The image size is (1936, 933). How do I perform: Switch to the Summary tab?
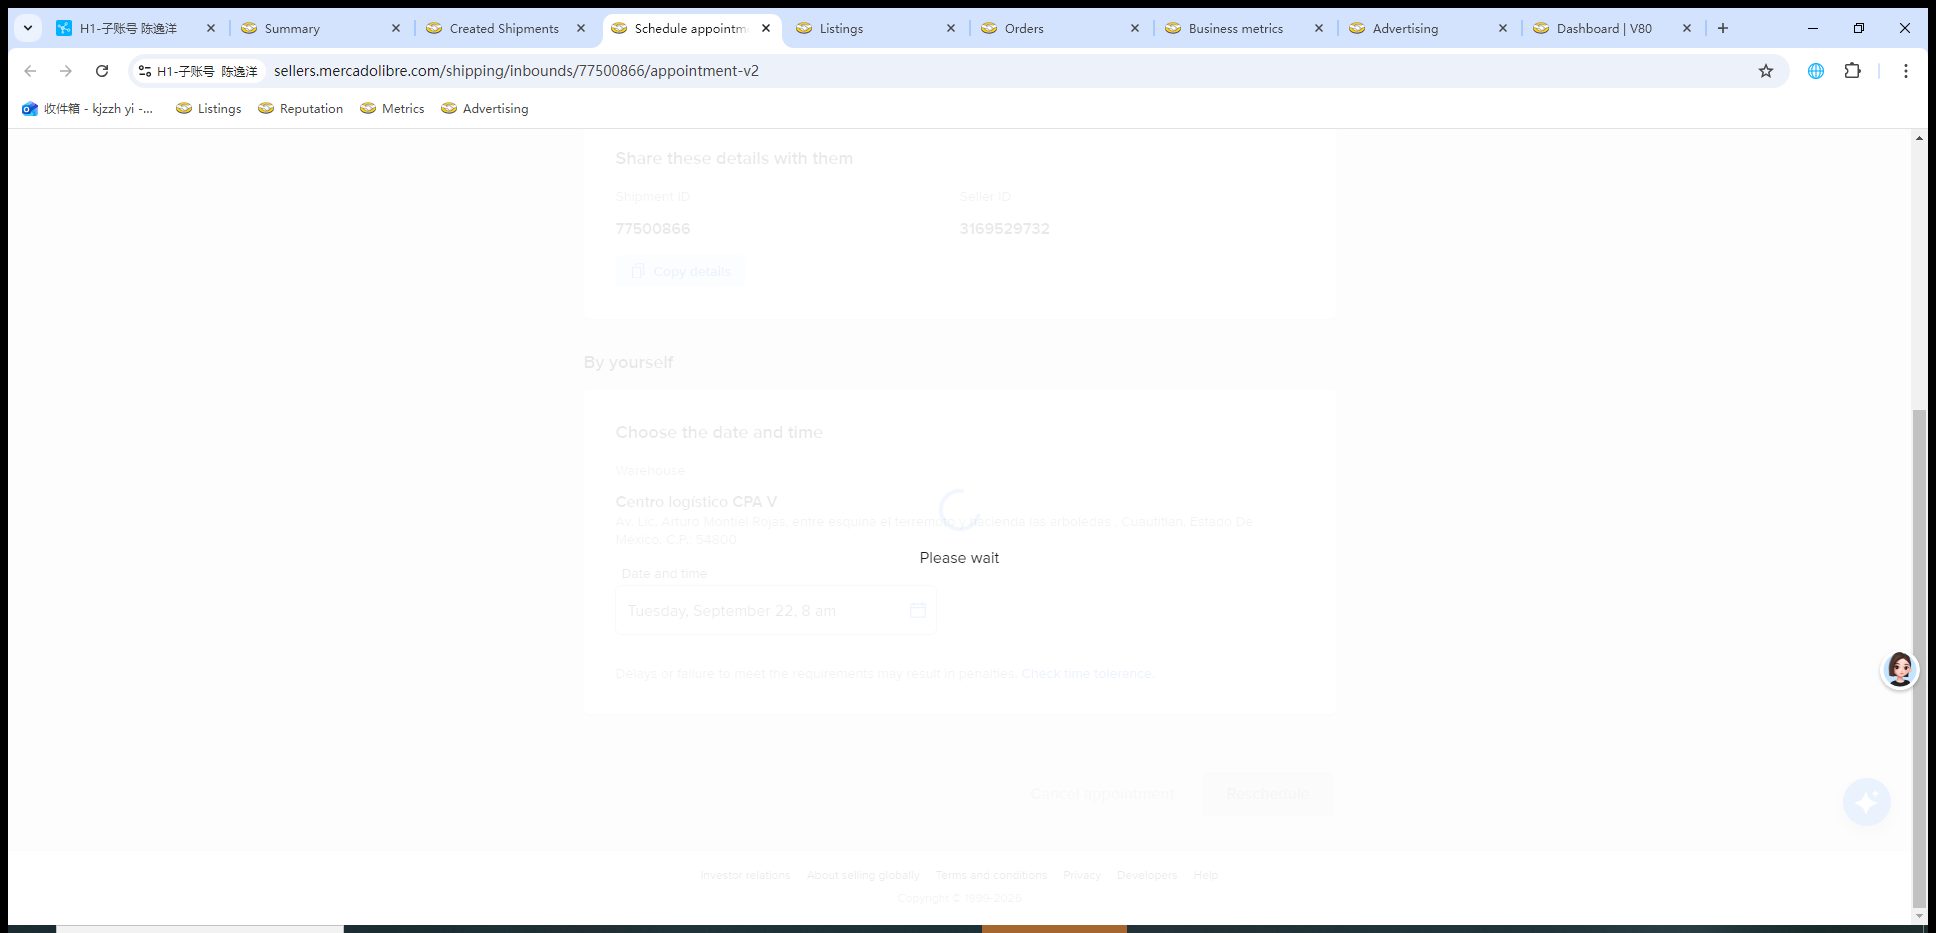(318, 28)
